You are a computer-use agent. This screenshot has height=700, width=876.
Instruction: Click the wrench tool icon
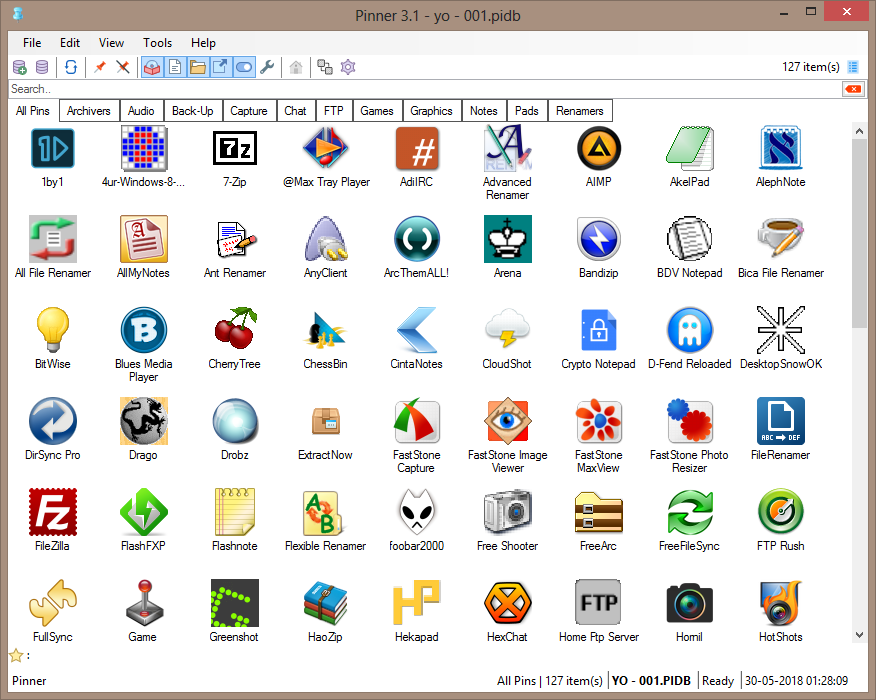[267, 68]
